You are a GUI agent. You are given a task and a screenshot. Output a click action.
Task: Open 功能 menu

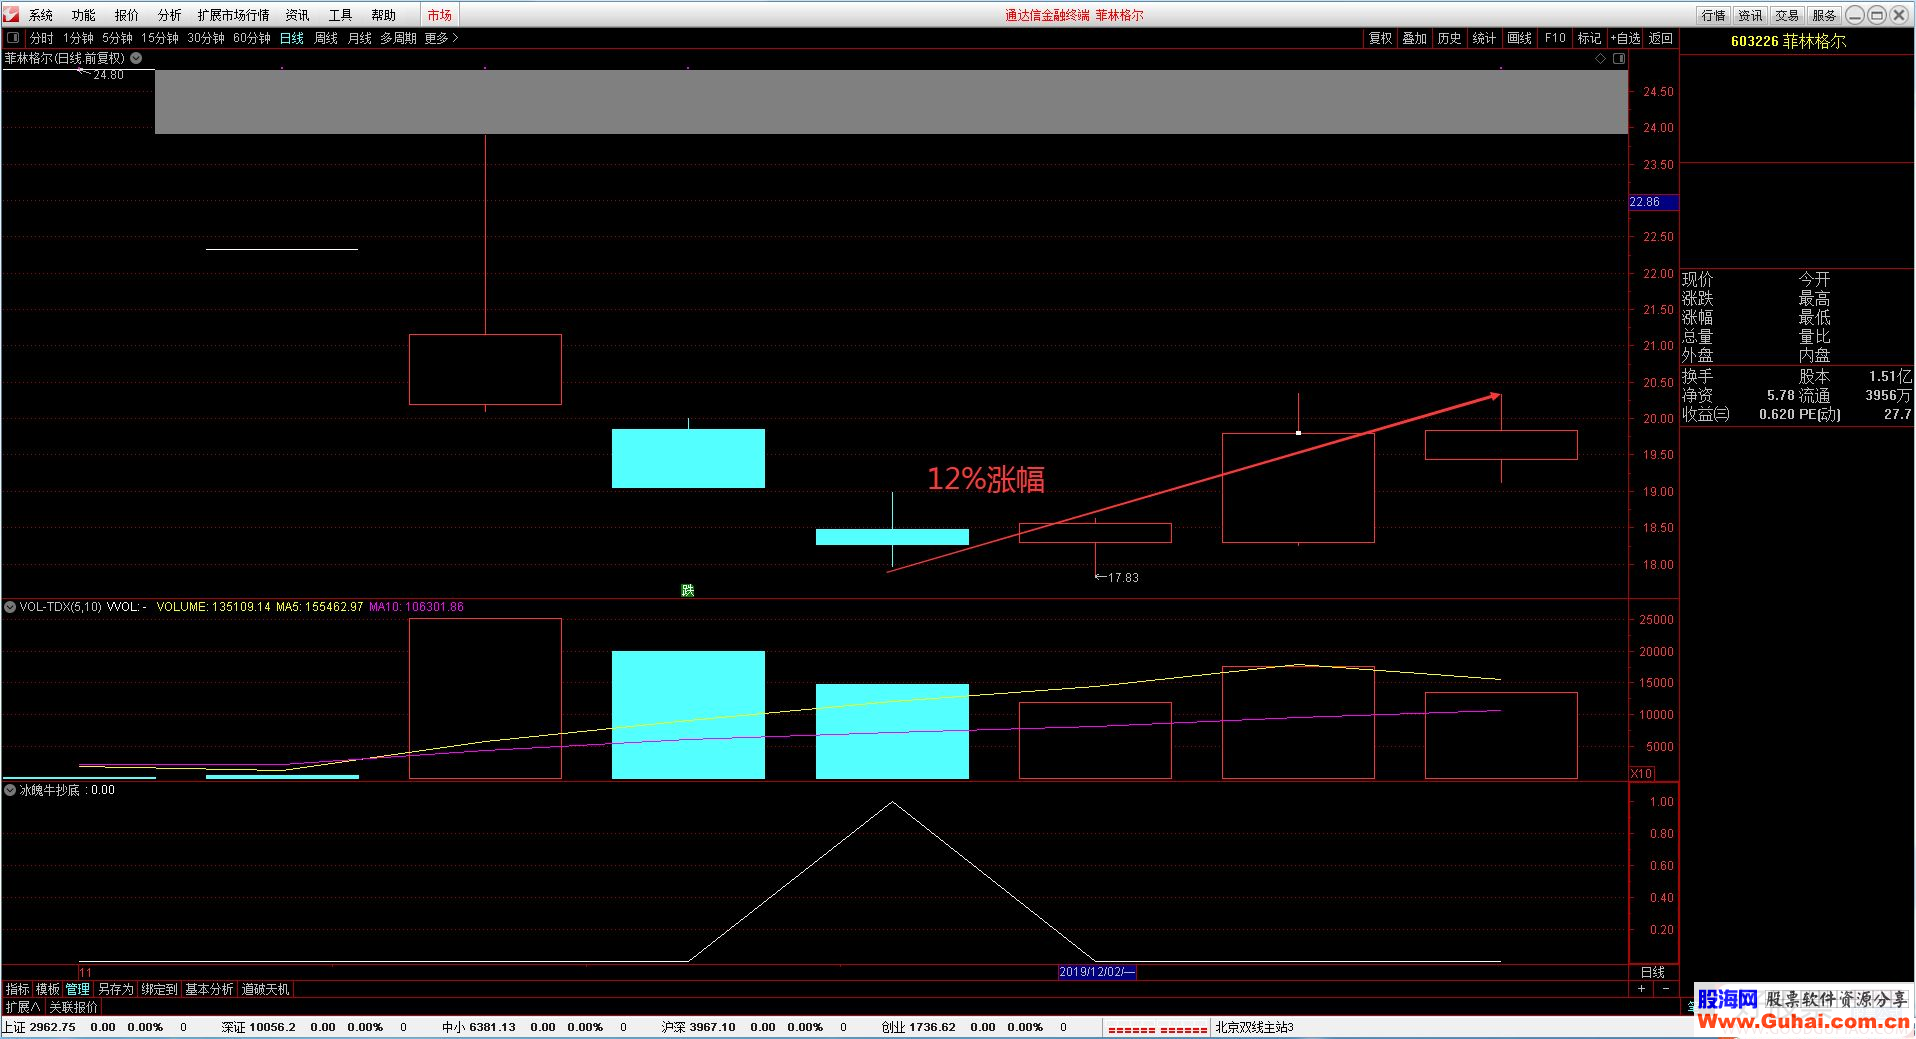click(x=84, y=15)
